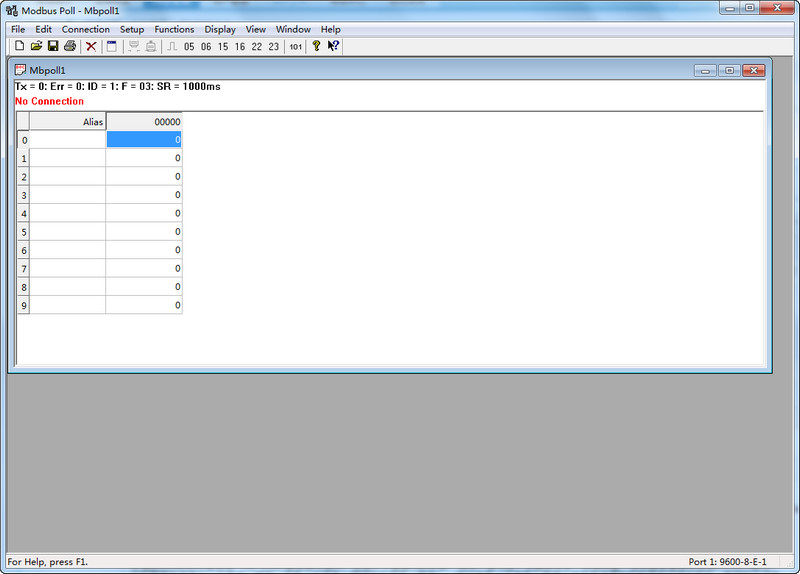Maximize the Mbpoll1 child window
This screenshot has height=574, width=800.
pos(730,70)
